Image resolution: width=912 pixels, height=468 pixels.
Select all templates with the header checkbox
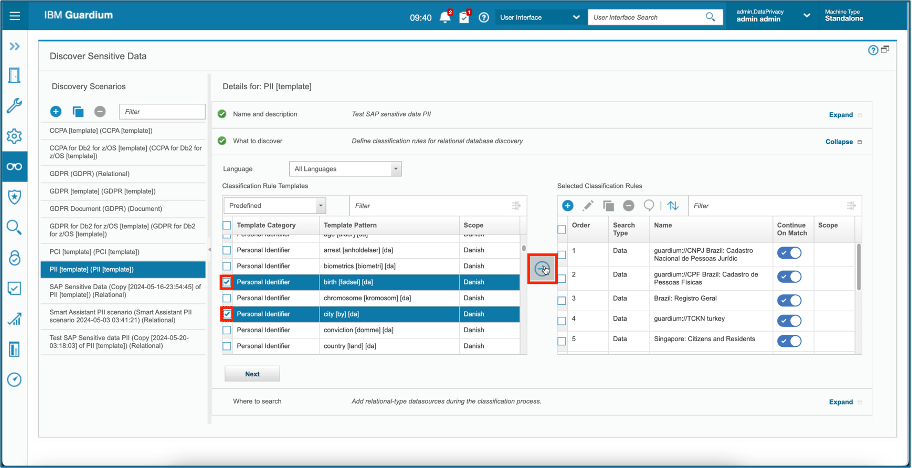click(227, 225)
